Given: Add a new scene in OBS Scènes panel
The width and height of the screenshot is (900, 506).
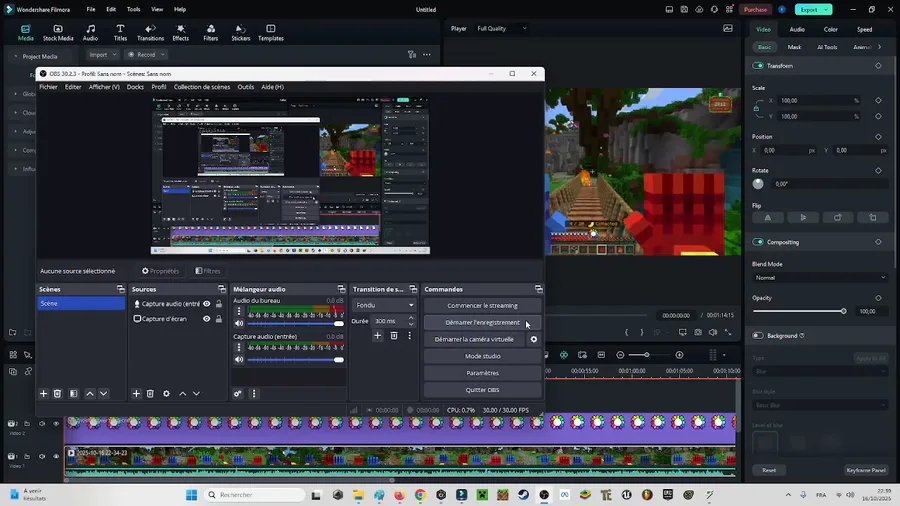Looking at the screenshot, I should [x=44, y=394].
